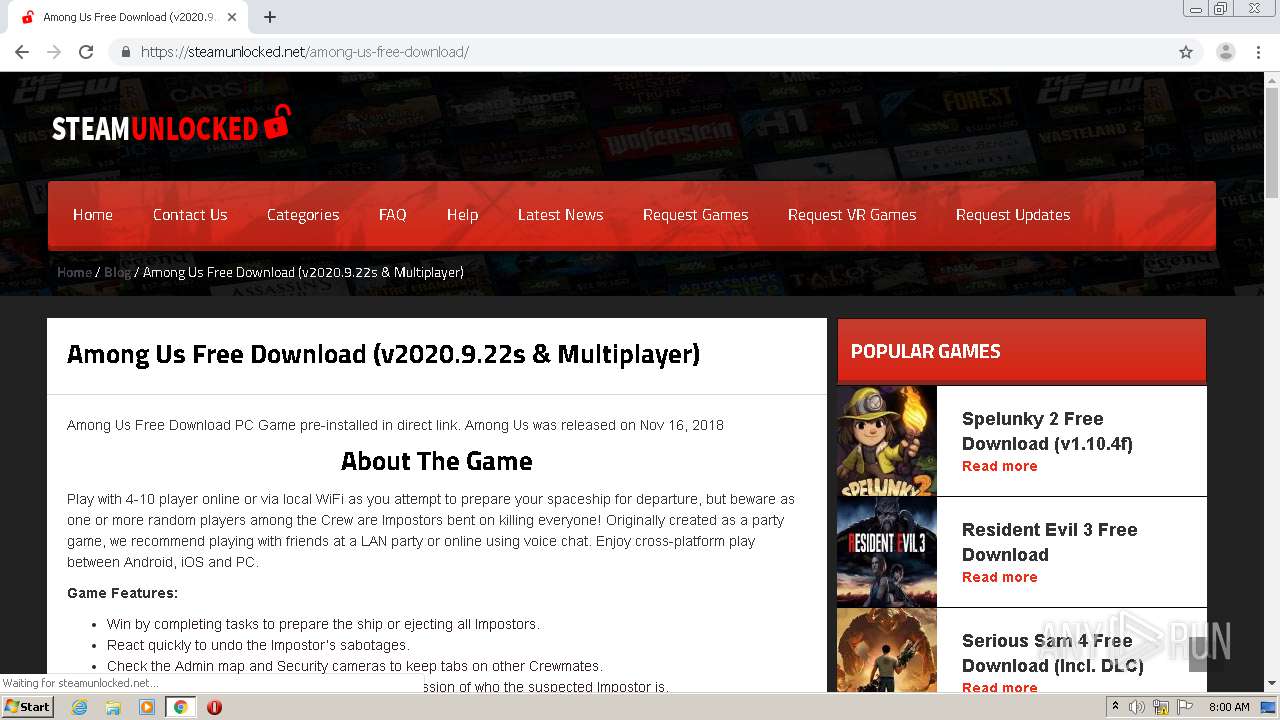Open a new tab with the plus icon
This screenshot has height=720, width=1280.
[x=270, y=17]
